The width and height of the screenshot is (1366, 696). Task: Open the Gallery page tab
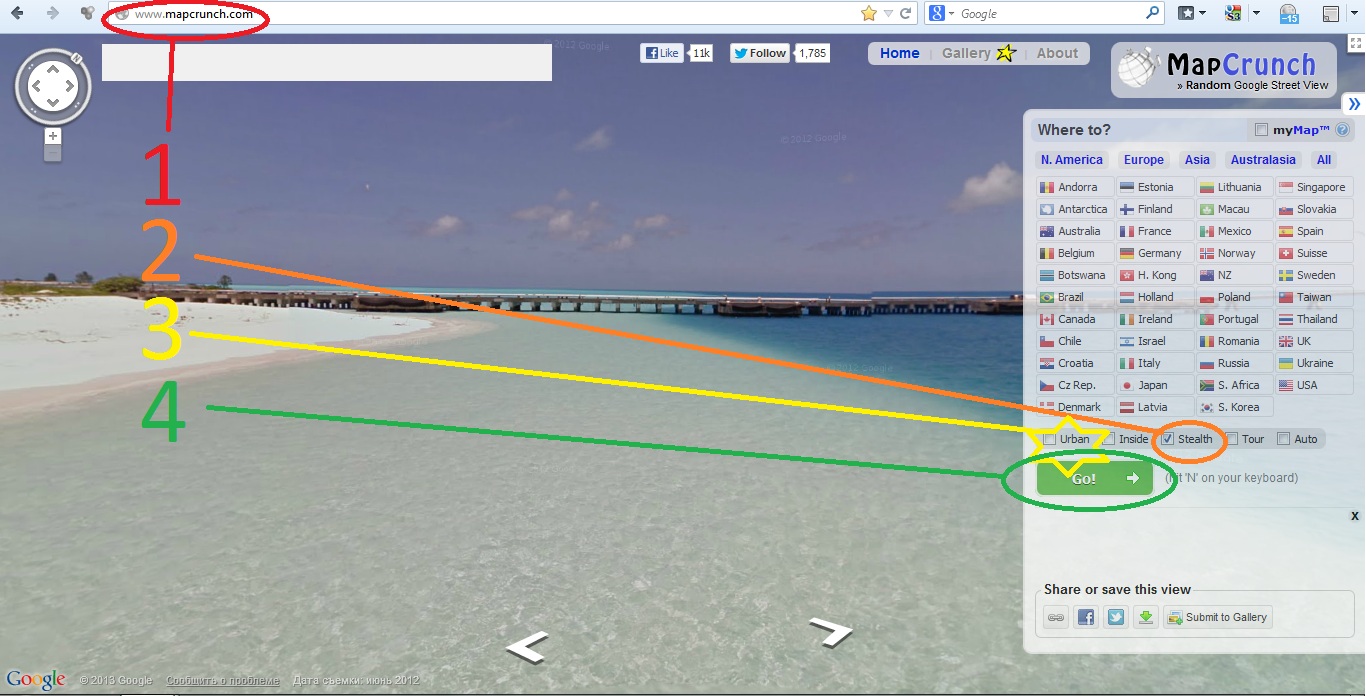[966, 54]
